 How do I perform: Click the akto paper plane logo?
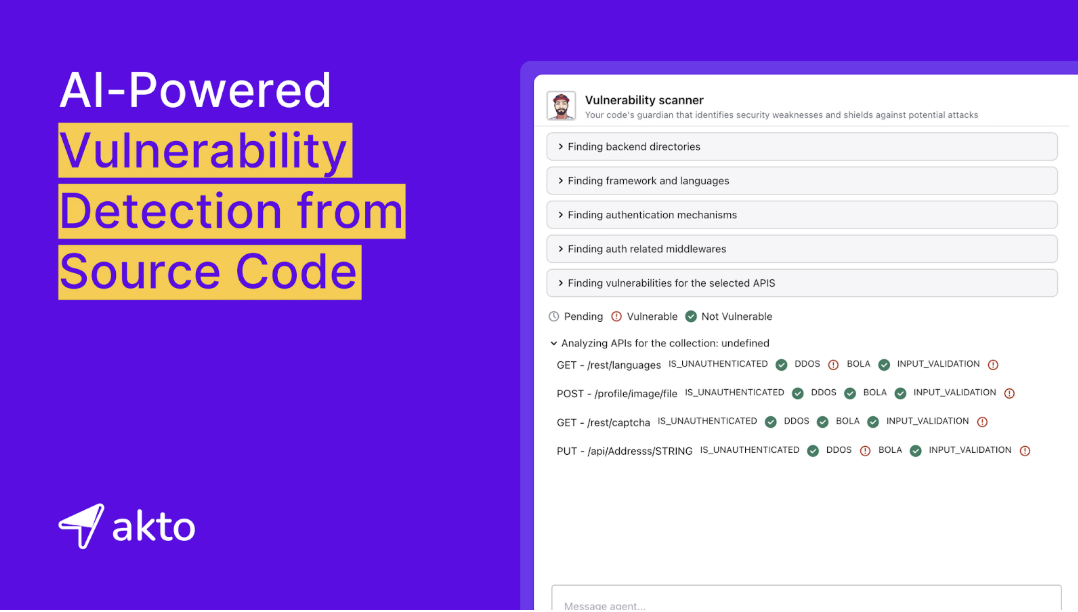pos(81,526)
